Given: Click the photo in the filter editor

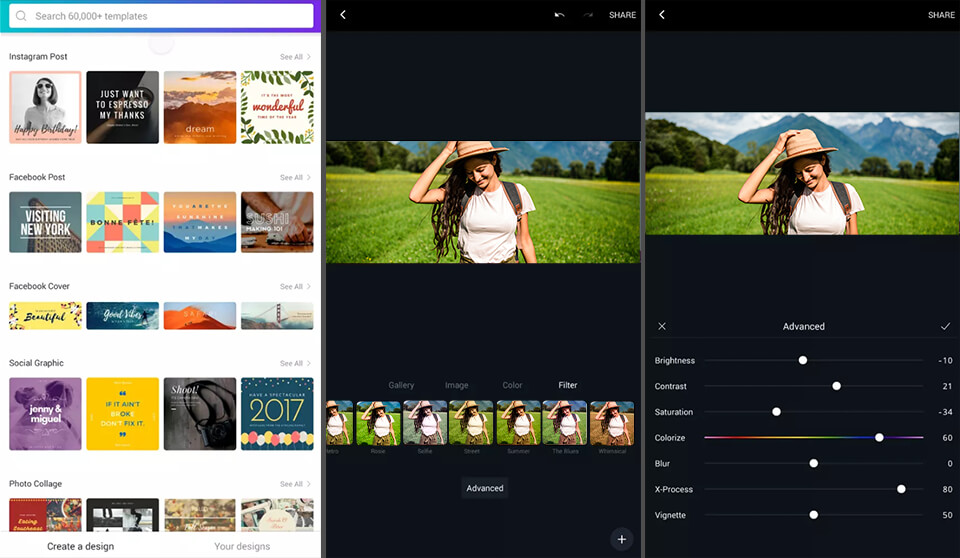Looking at the screenshot, I should [483, 202].
